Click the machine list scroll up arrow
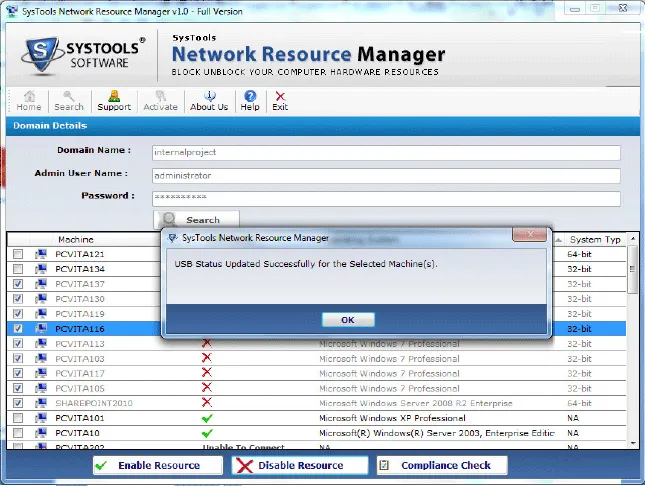Screen dimensions: 645x486 [633, 239]
